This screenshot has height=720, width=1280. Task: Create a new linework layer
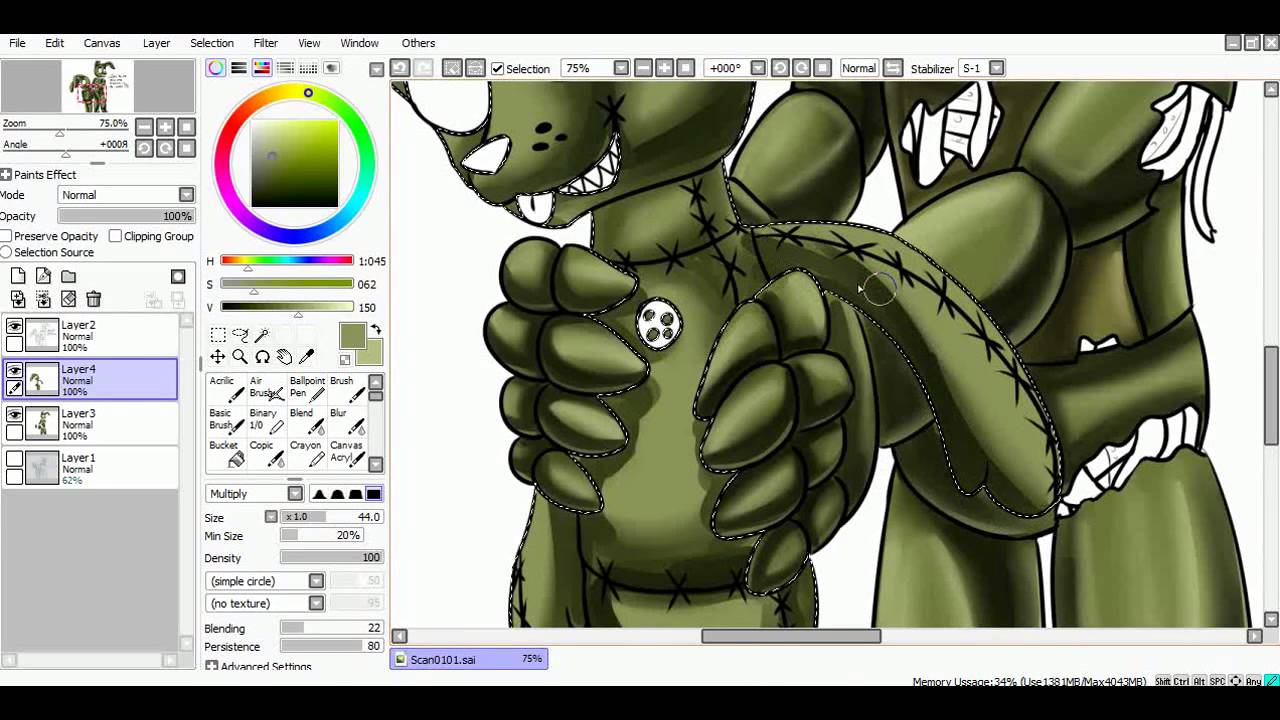coord(43,277)
